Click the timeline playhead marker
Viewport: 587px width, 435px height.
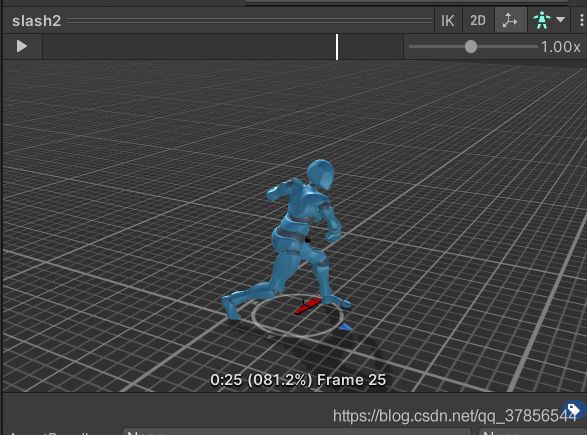(x=337, y=47)
